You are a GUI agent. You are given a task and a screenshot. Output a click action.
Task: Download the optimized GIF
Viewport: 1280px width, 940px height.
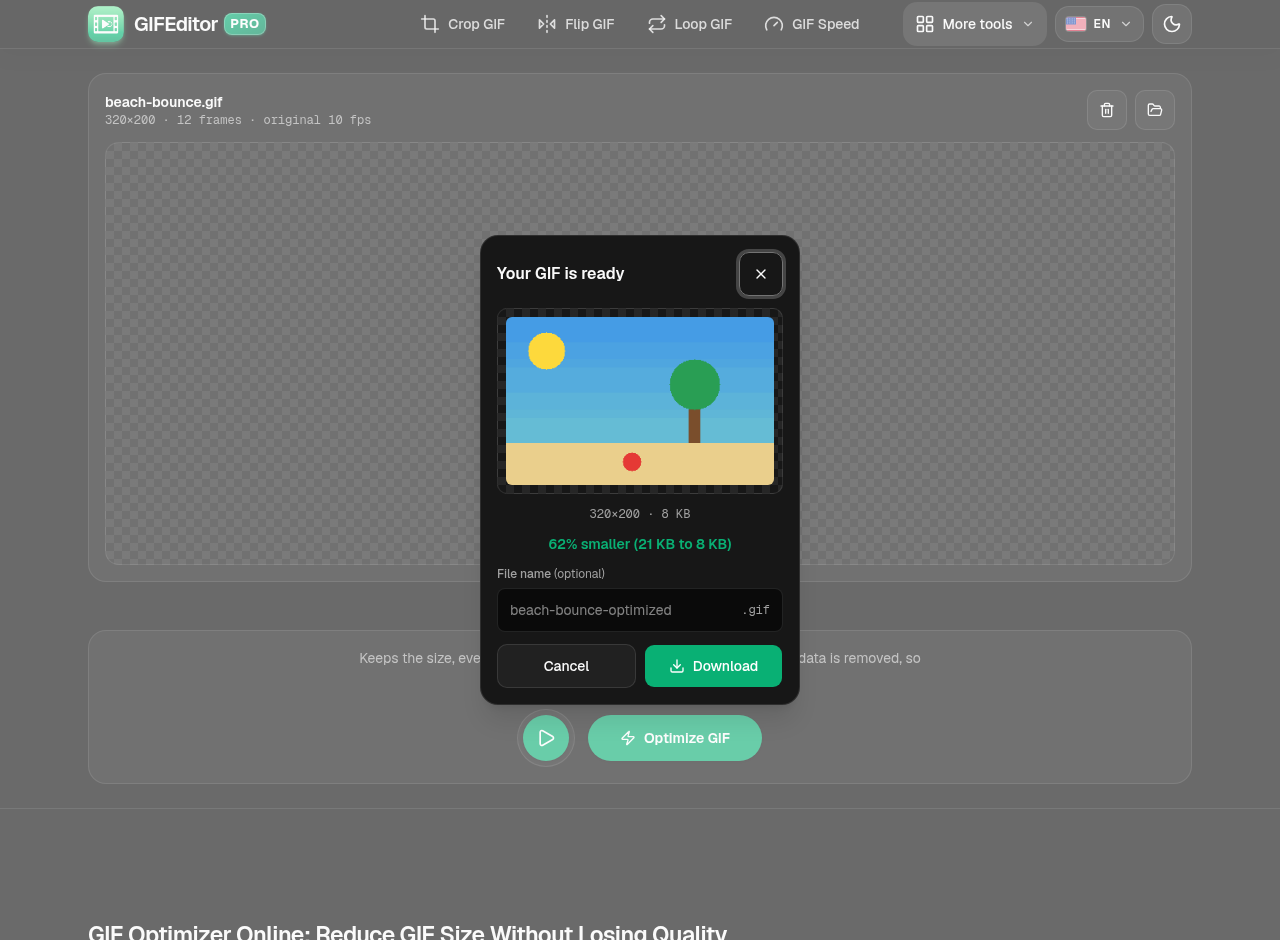pyautogui.click(x=714, y=666)
